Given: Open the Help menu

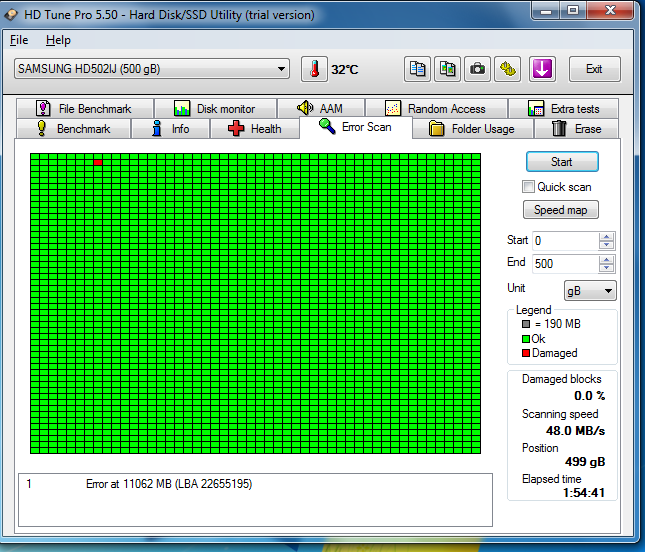Looking at the screenshot, I should click(58, 40).
